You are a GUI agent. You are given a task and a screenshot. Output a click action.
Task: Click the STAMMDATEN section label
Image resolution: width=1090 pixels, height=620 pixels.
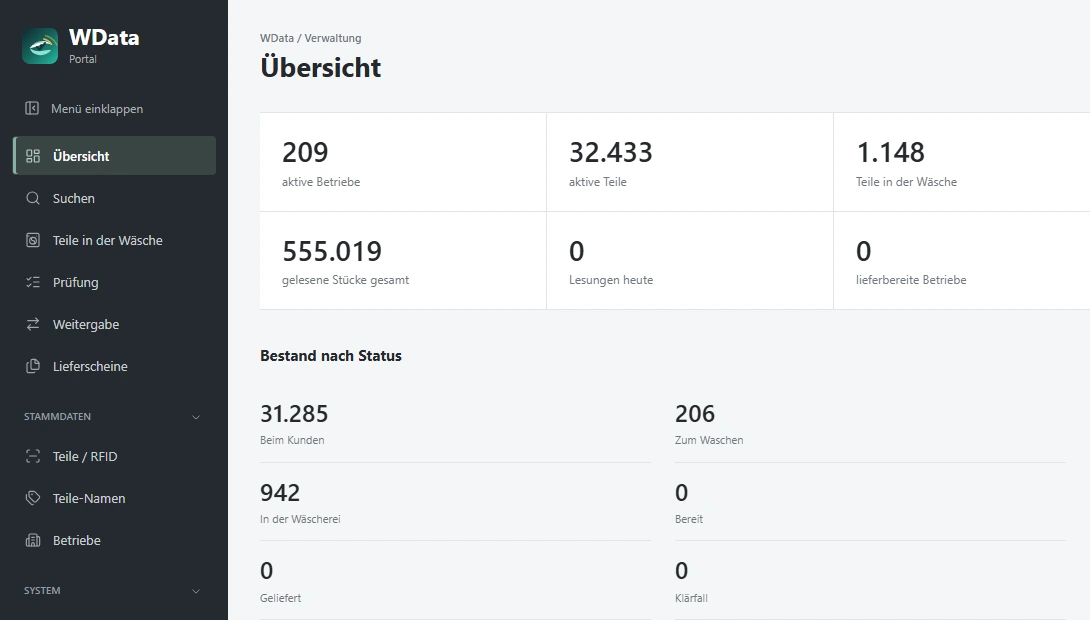[57, 417]
